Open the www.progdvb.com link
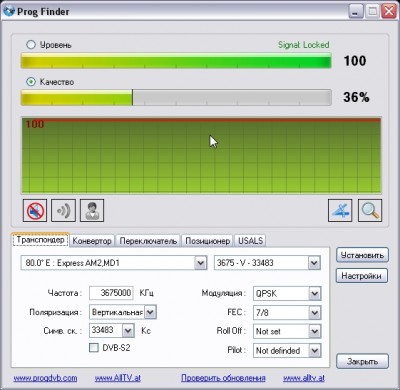 (x=45, y=378)
